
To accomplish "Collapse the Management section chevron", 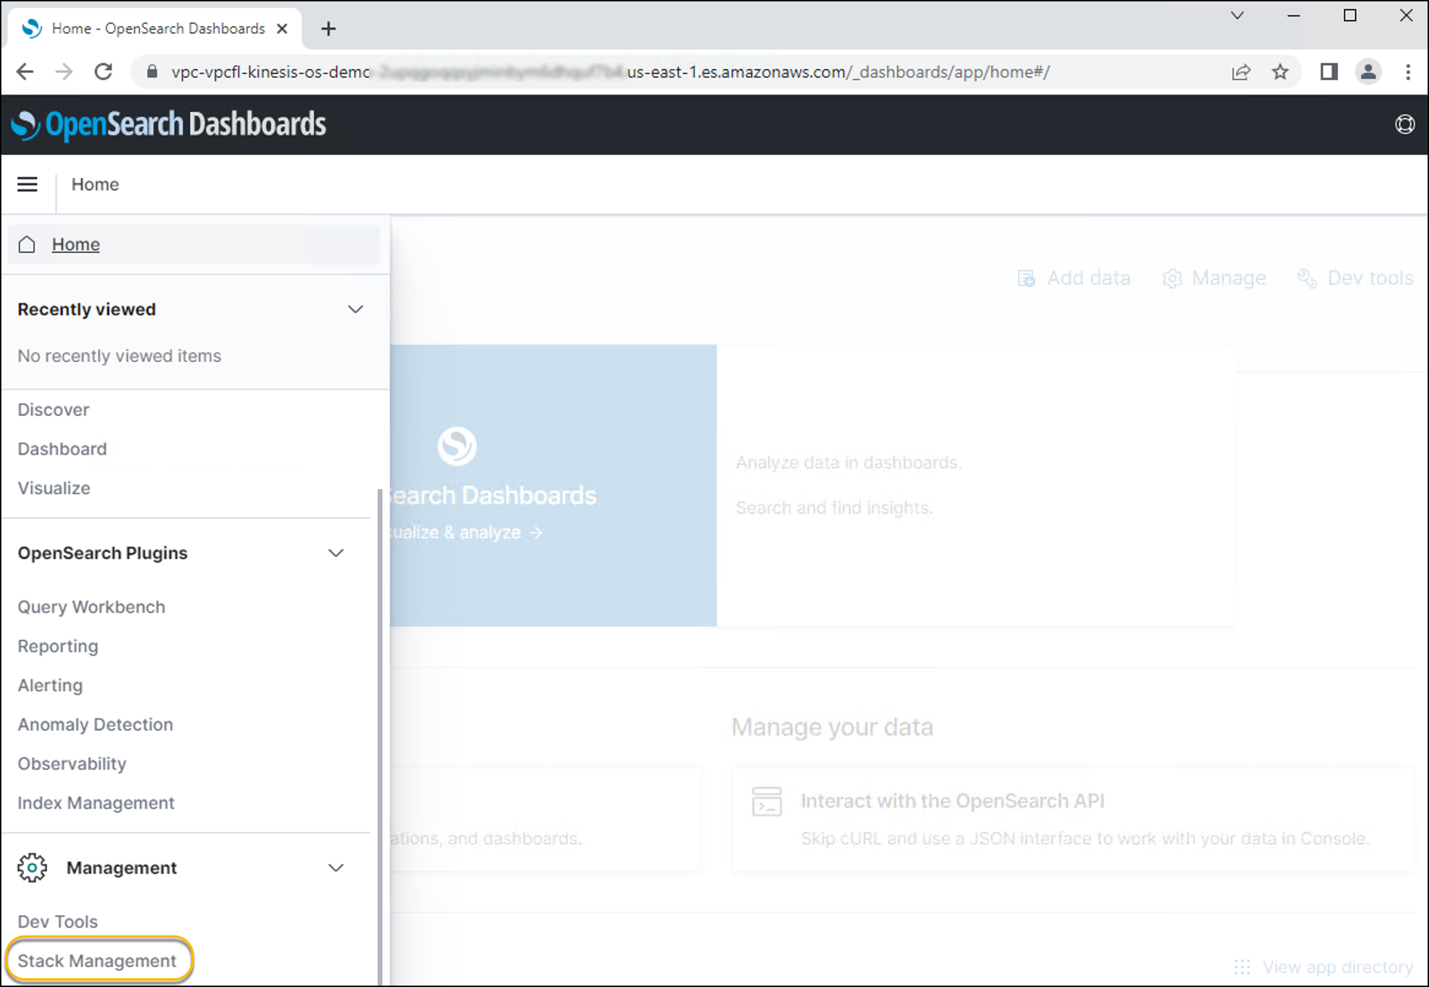I will point(336,868).
